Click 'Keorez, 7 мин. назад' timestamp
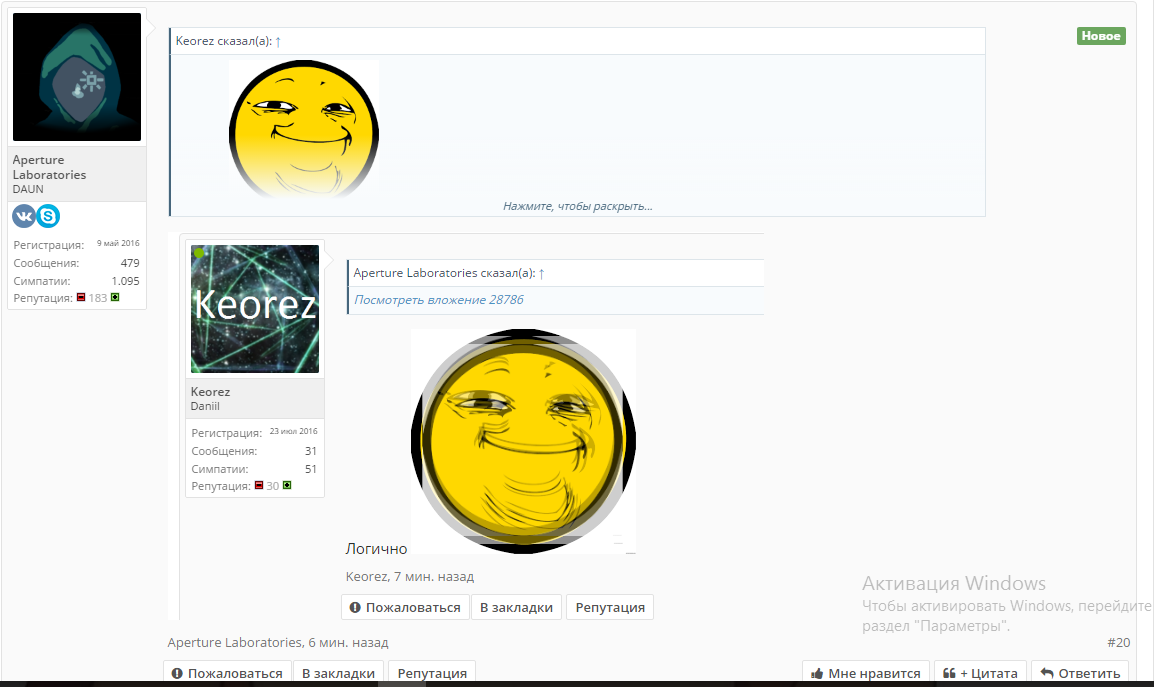1154x687 pixels. click(x=410, y=577)
